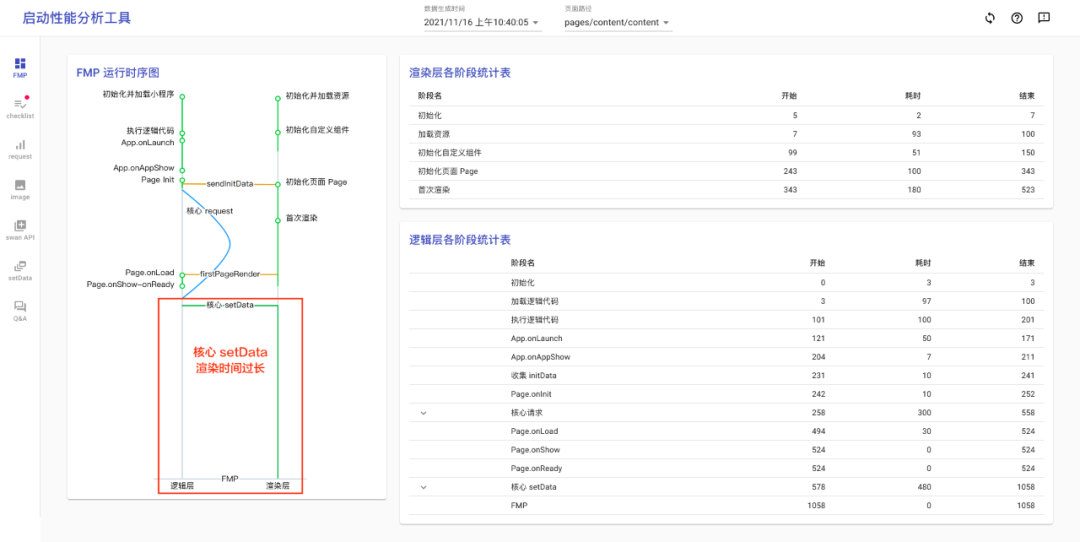Click the 核心 request curve label

coord(210,211)
